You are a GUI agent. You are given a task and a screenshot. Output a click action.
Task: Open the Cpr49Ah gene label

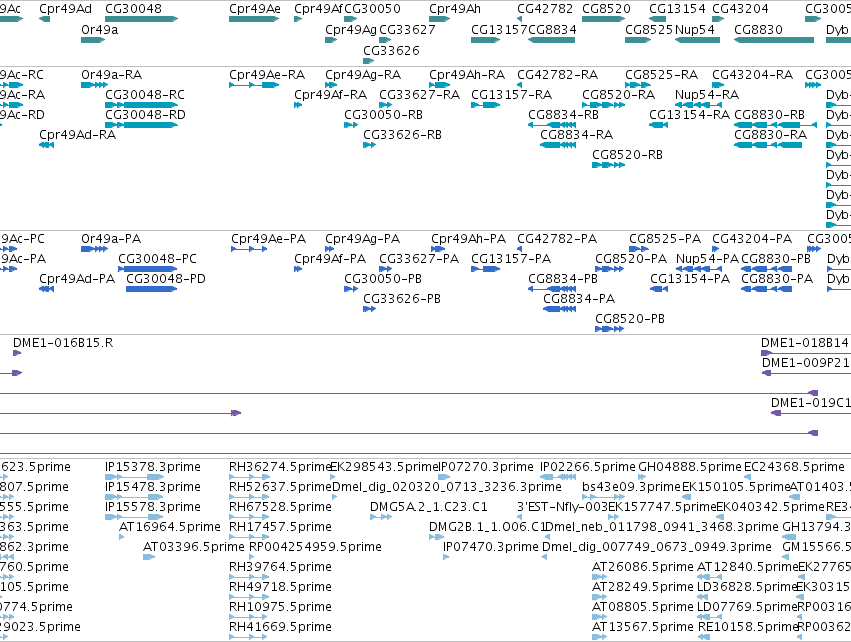click(x=455, y=9)
